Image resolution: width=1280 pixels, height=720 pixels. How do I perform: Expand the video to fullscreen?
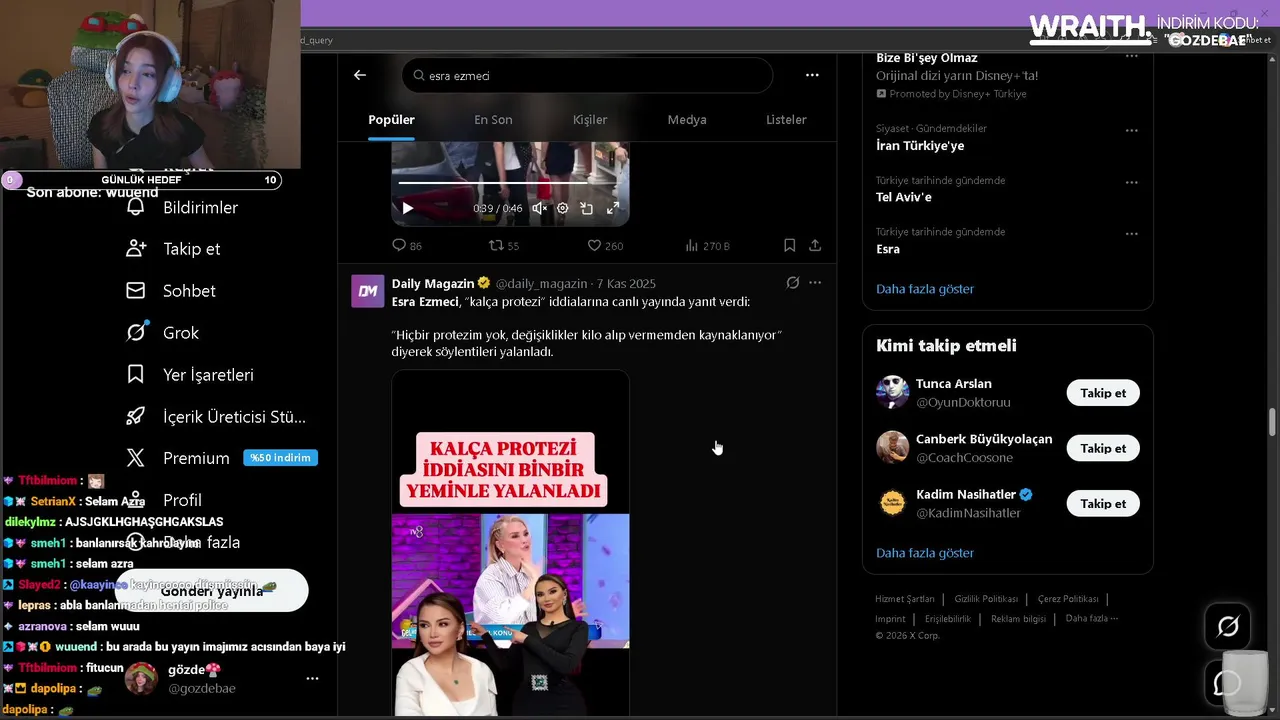click(x=613, y=208)
